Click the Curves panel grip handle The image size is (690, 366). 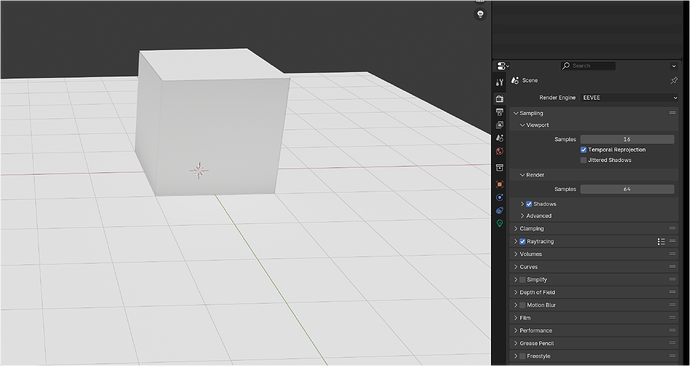click(672, 267)
